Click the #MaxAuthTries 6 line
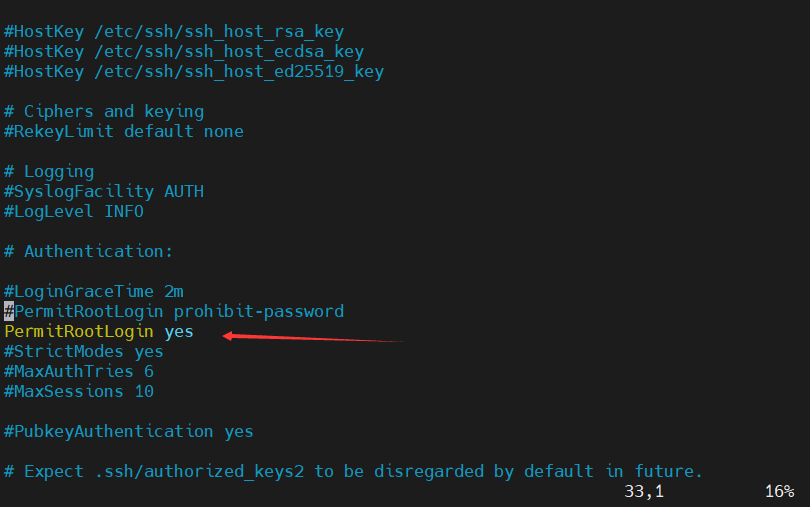The image size is (811, 507). tap(79, 371)
